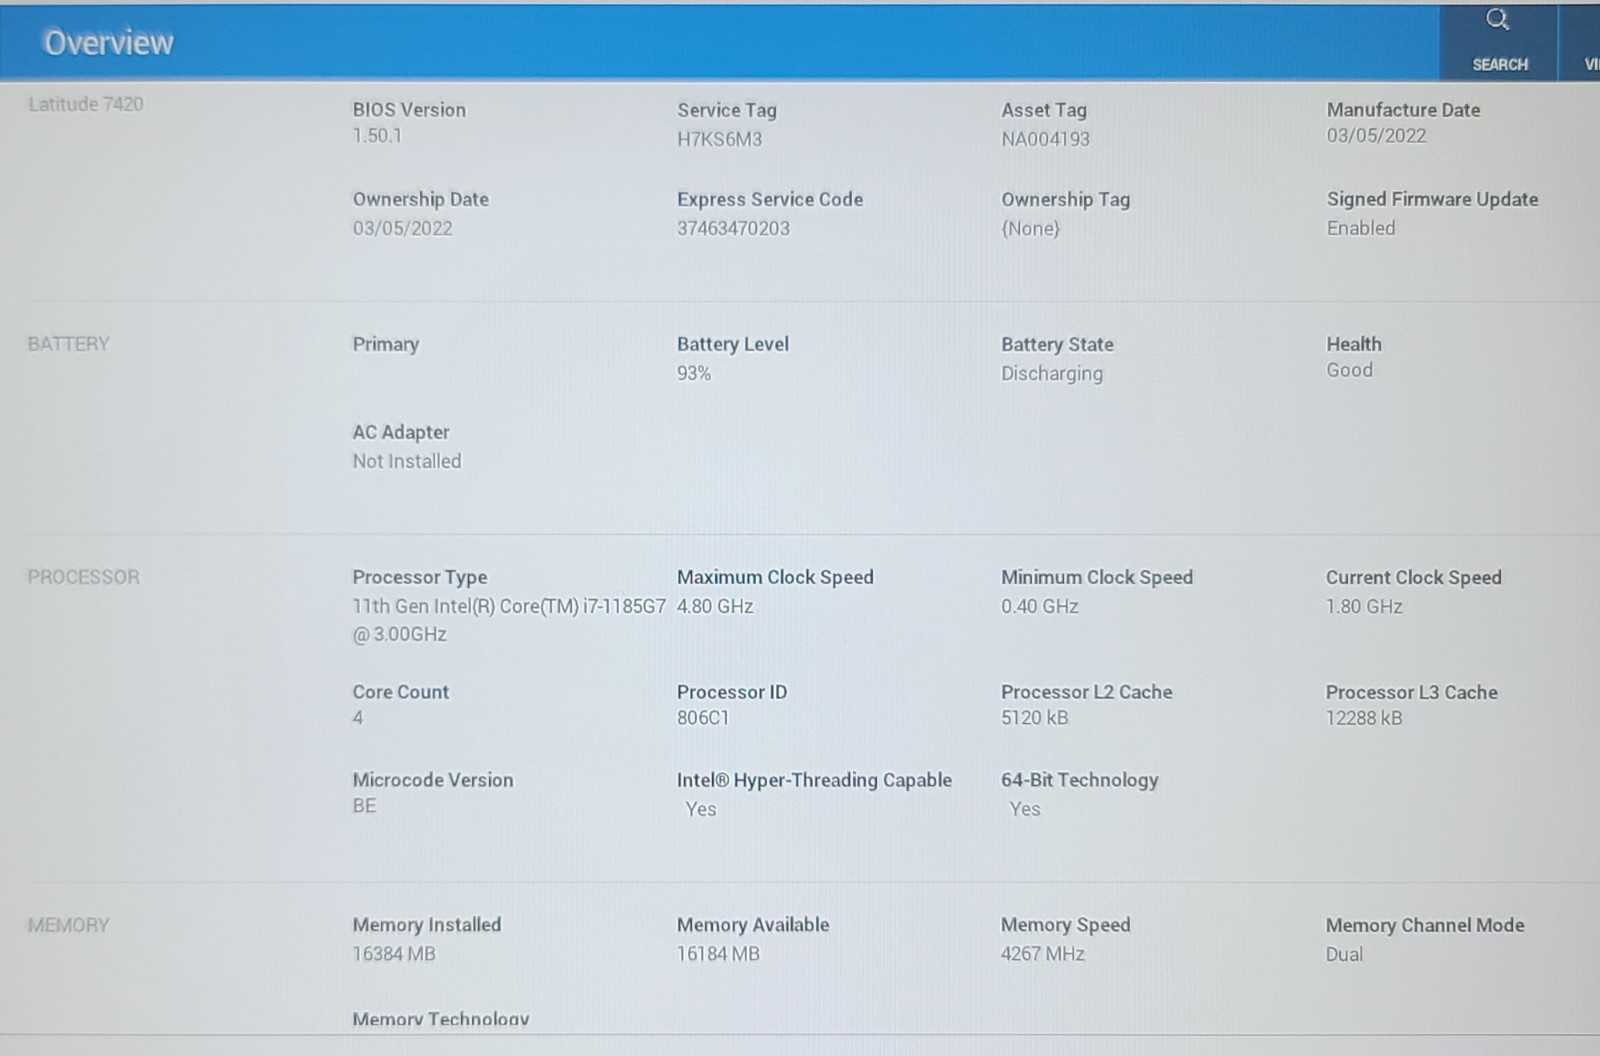Screen dimensions: 1600x1056
Task: Click Memory Channel Mode value Dual
Action: pyautogui.click(x=1344, y=954)
